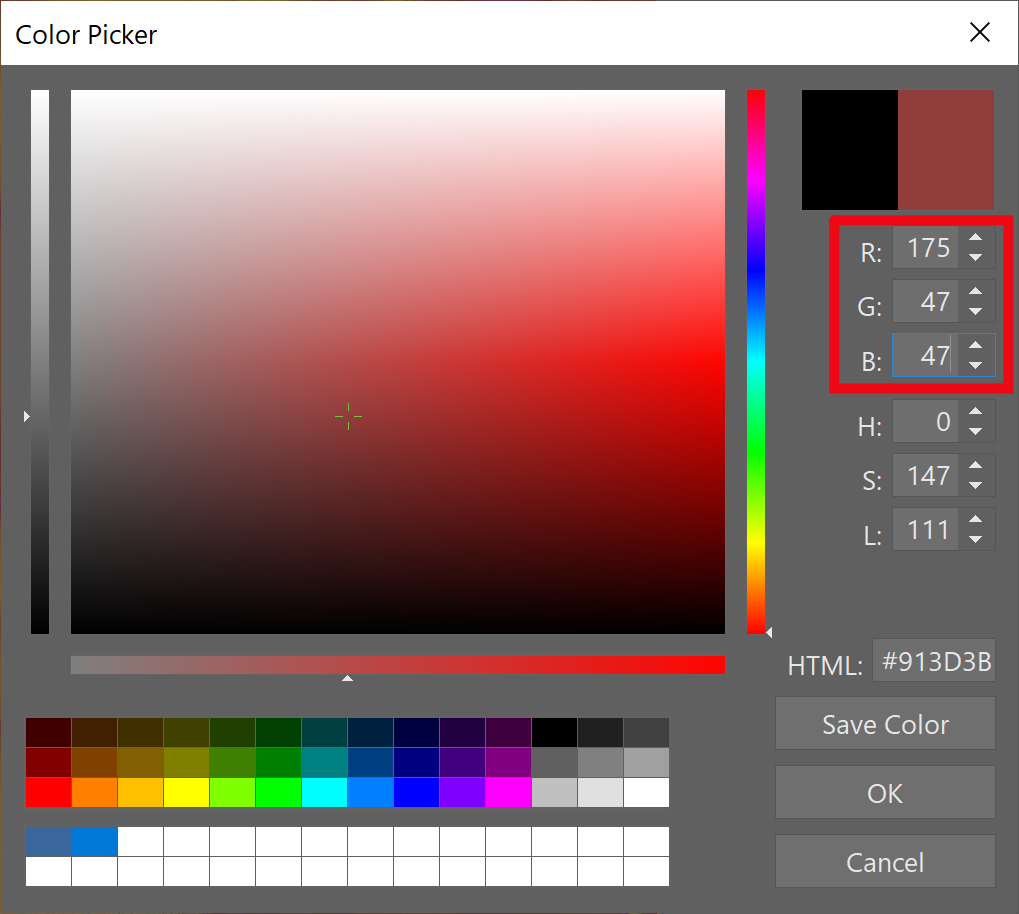The height and width of the screenshot is (914, 1019).
Task: Dismiss the dialog with Cancel
Action: point(884,861)
